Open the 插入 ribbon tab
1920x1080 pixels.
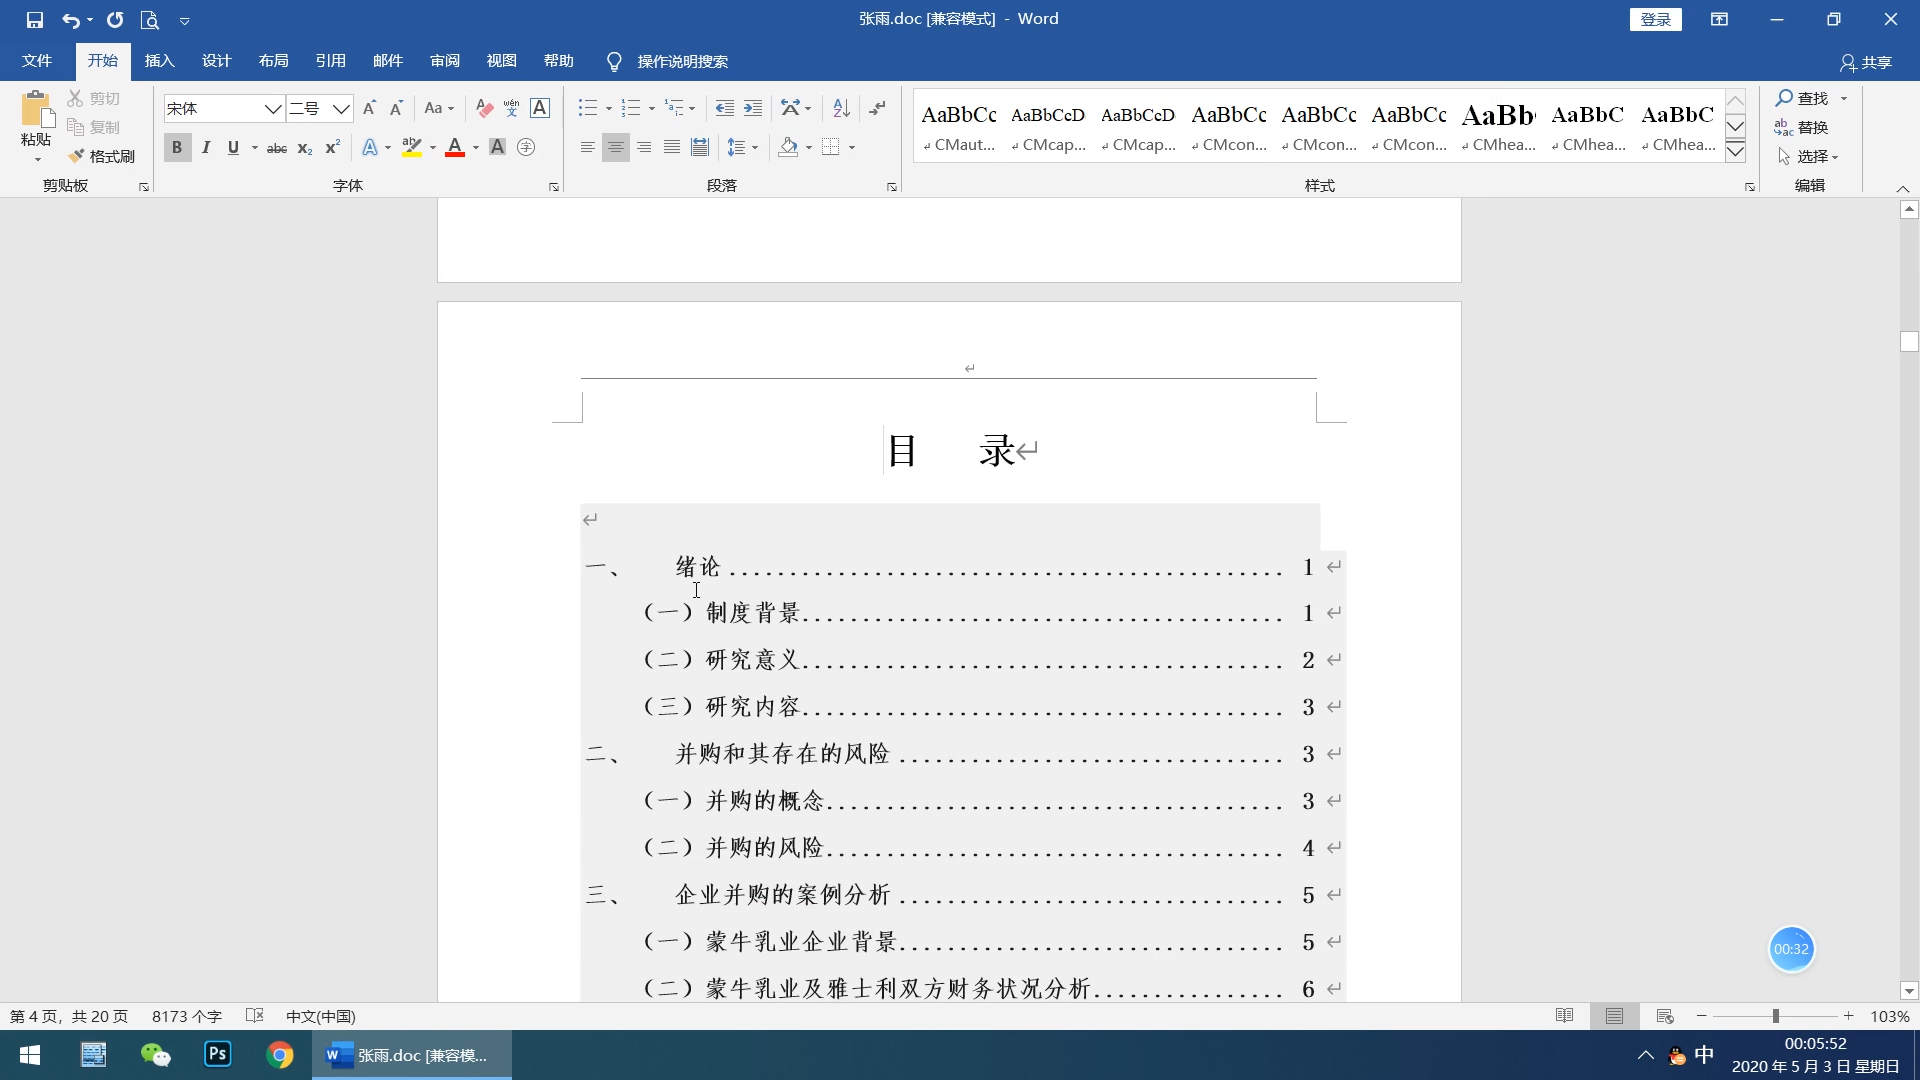(x=159, y=61)
